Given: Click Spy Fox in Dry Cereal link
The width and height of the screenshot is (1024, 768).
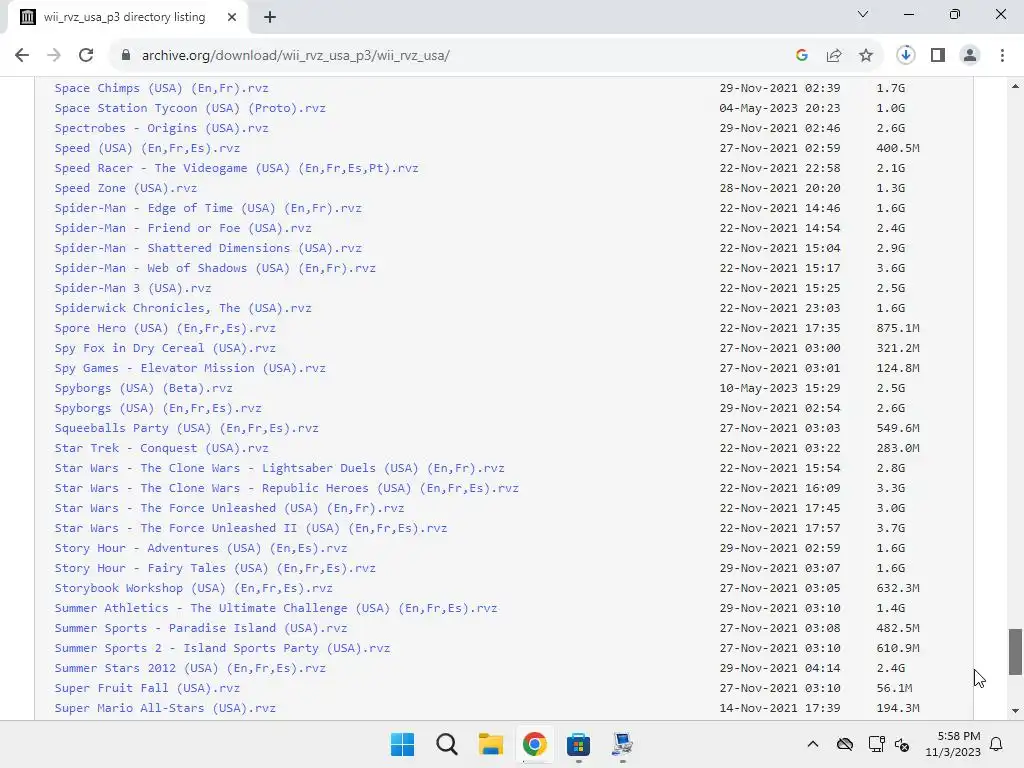Looking at the screenshot, I should [165, 347].
